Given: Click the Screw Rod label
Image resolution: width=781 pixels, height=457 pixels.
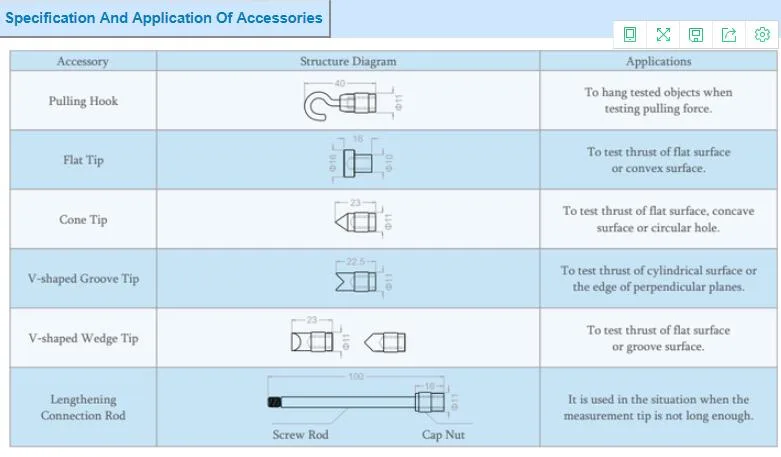Looking at the screenshot, I should (x=300, y=435).
